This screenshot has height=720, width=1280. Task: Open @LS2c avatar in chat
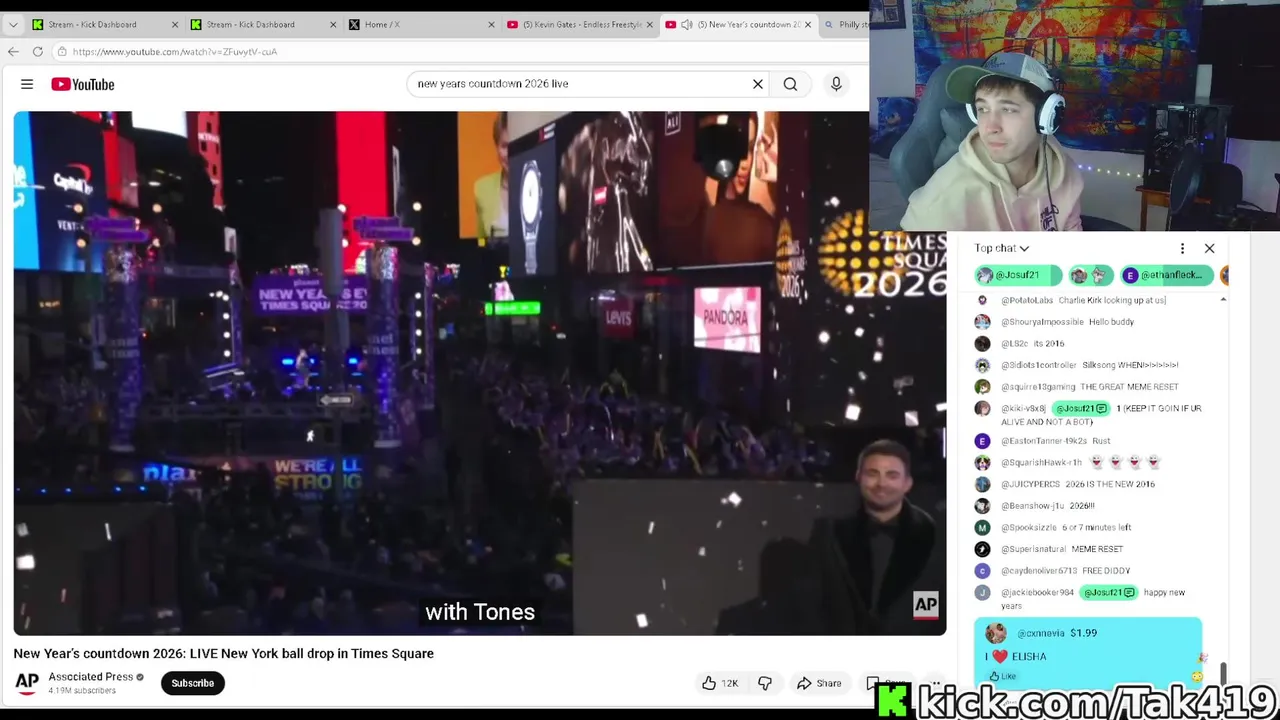pyautogui.click(x=982, y=343)
